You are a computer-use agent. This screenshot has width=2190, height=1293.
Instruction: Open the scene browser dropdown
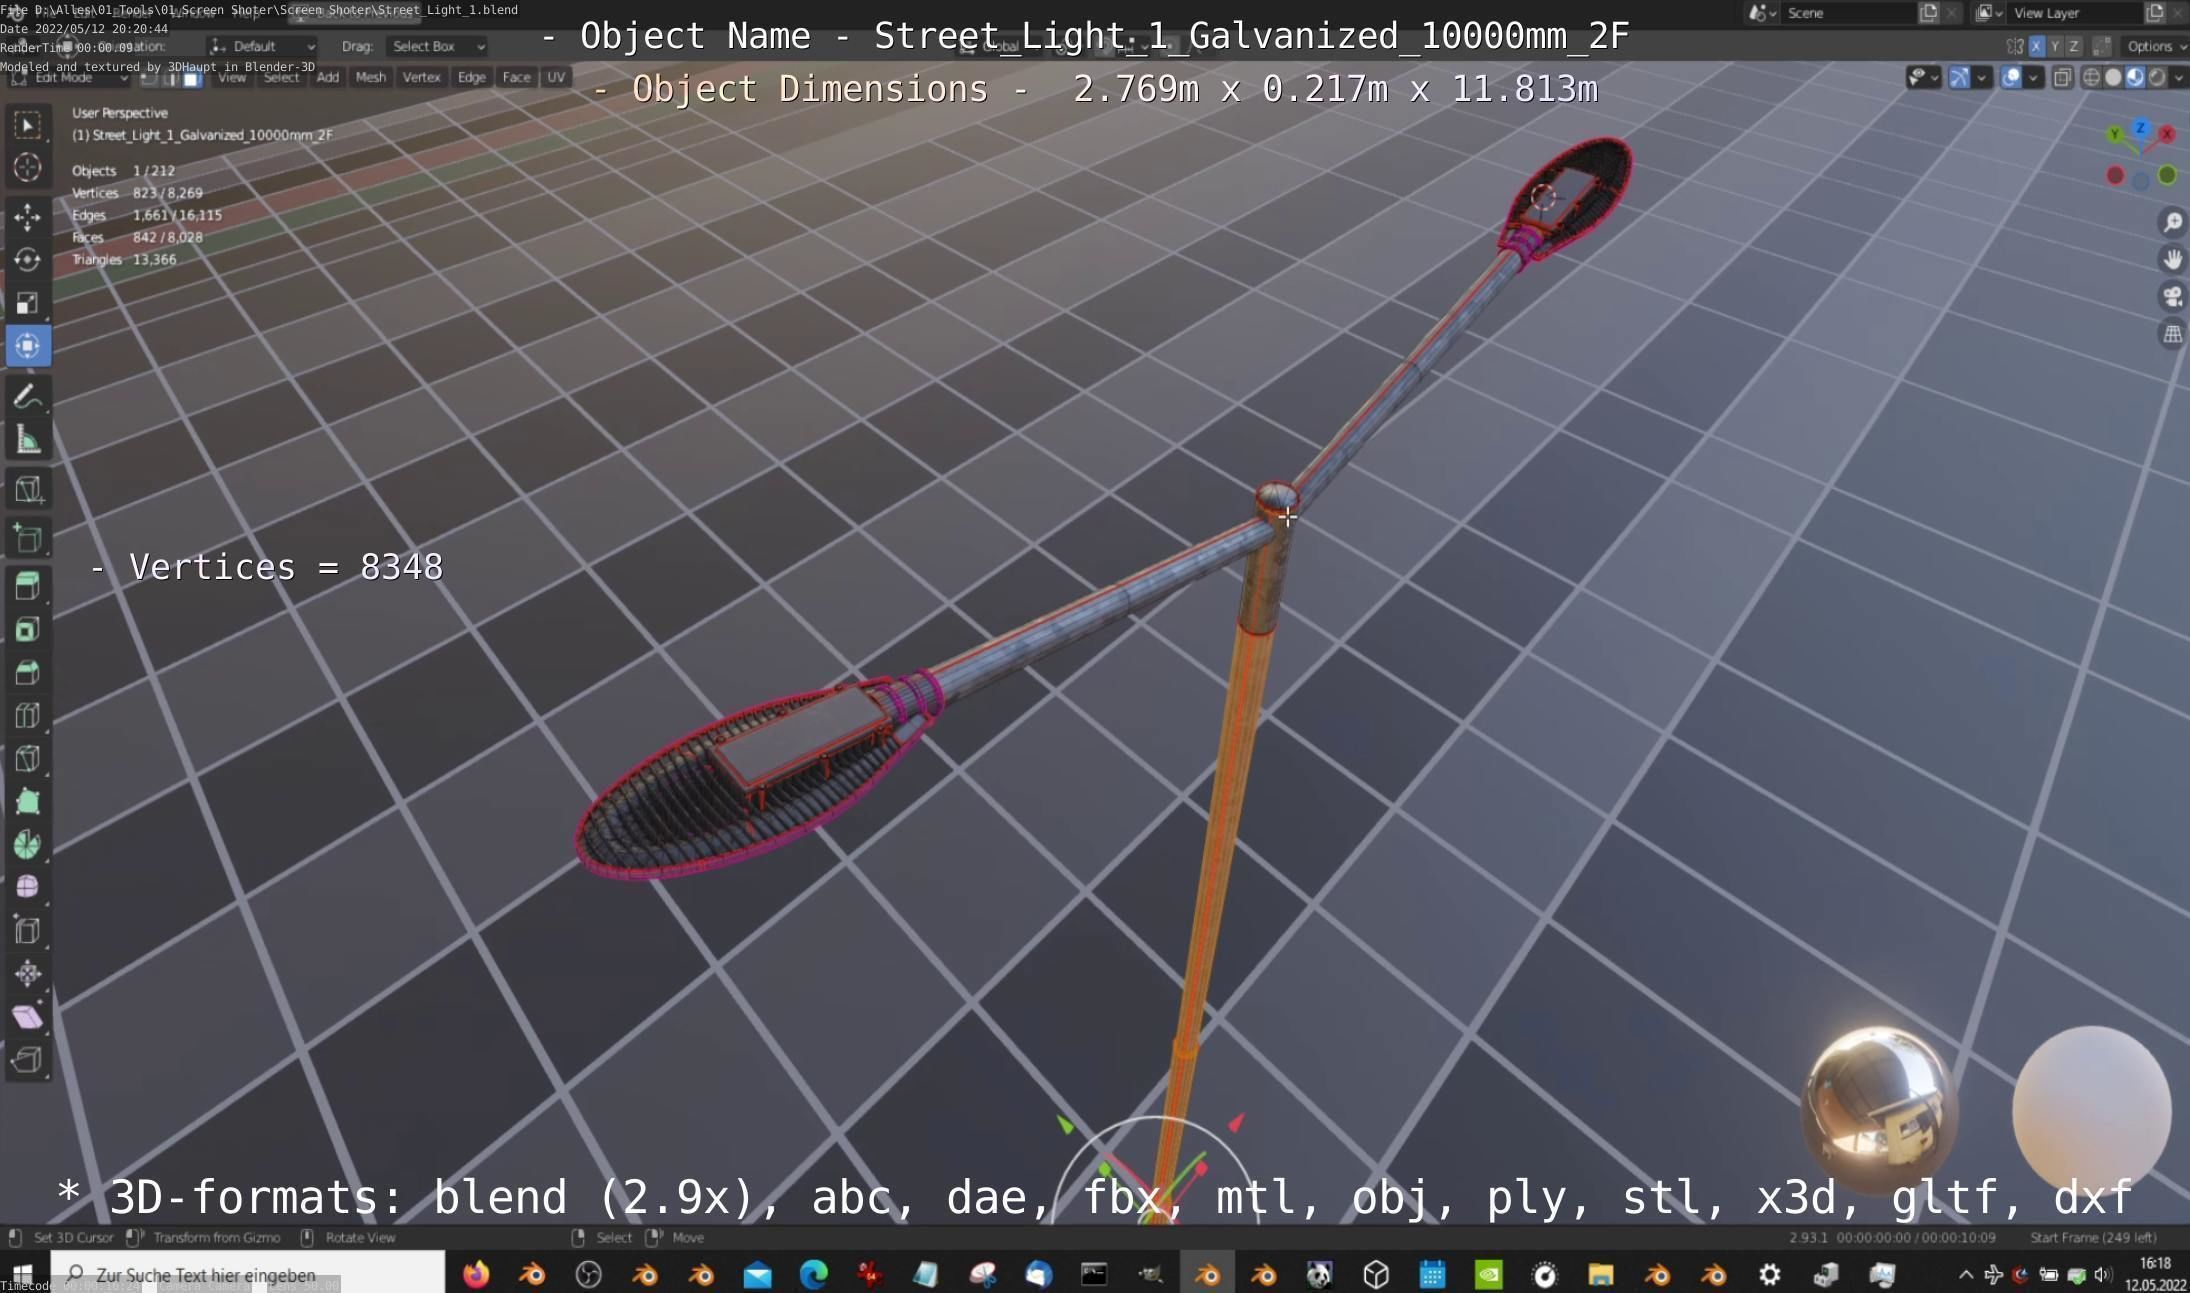(x=1762, y=13)
